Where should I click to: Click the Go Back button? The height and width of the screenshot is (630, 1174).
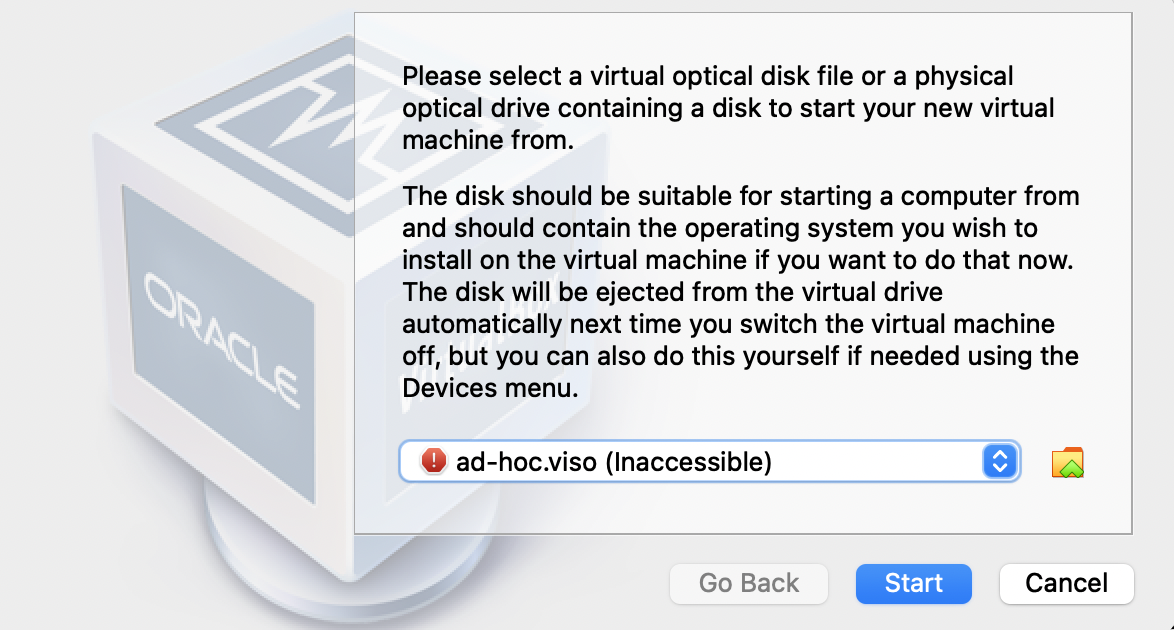coord(749,583)
